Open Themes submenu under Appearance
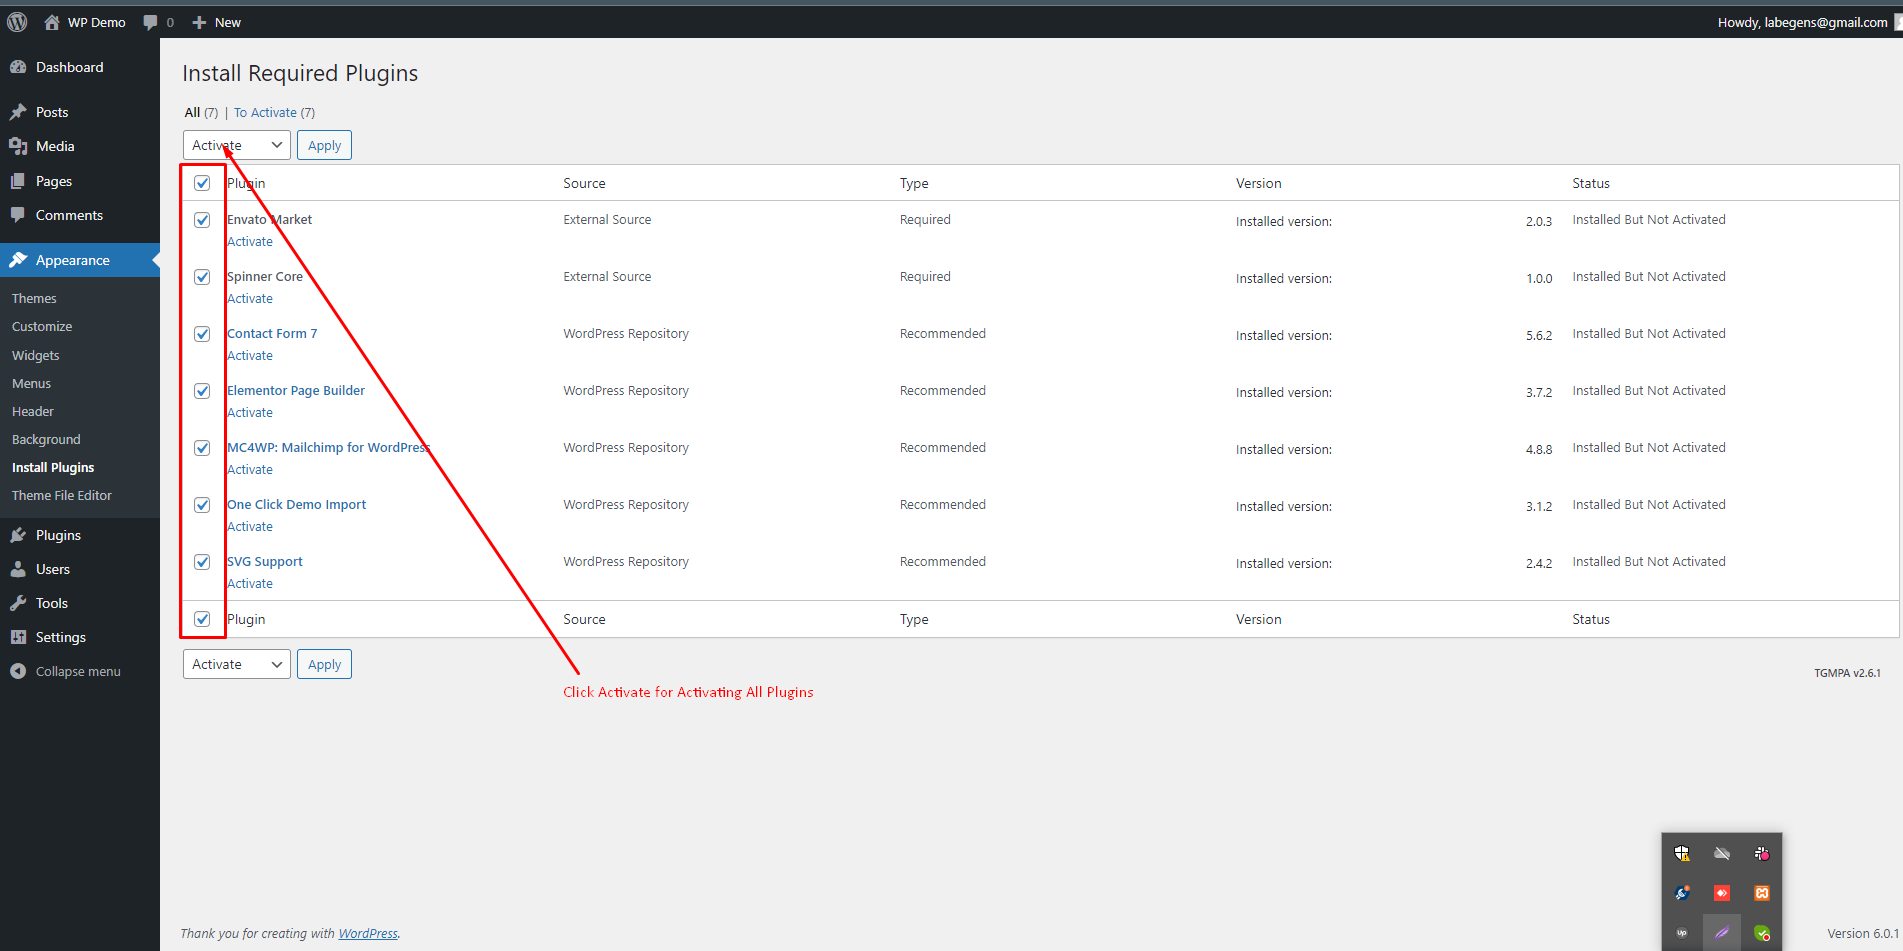The width and height of the screenshot is (1903, 951). click(34, 298)
